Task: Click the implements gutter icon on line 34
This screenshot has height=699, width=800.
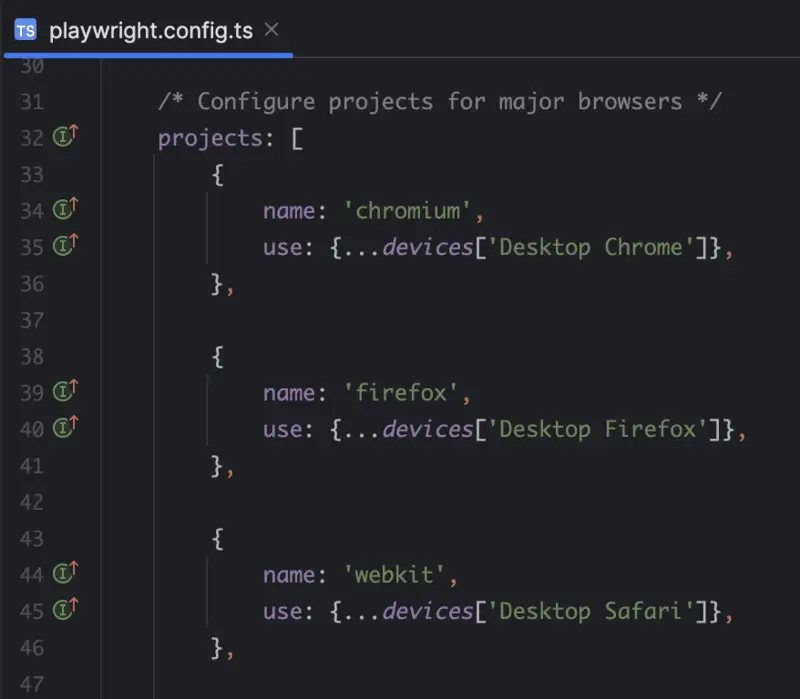Action: (65, 210)
